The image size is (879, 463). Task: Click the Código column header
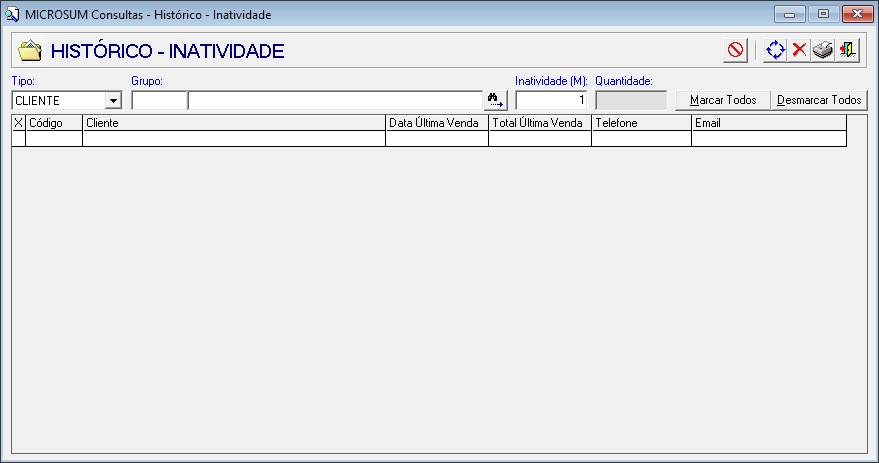(x=54, y=123)
